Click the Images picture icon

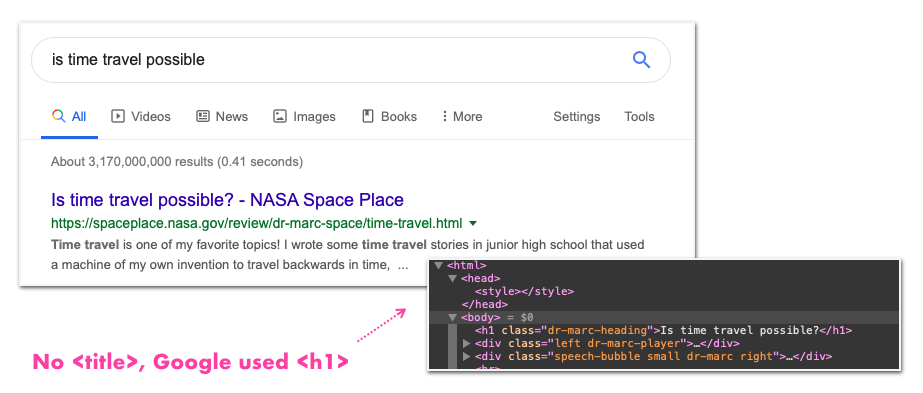pos(280,116)
